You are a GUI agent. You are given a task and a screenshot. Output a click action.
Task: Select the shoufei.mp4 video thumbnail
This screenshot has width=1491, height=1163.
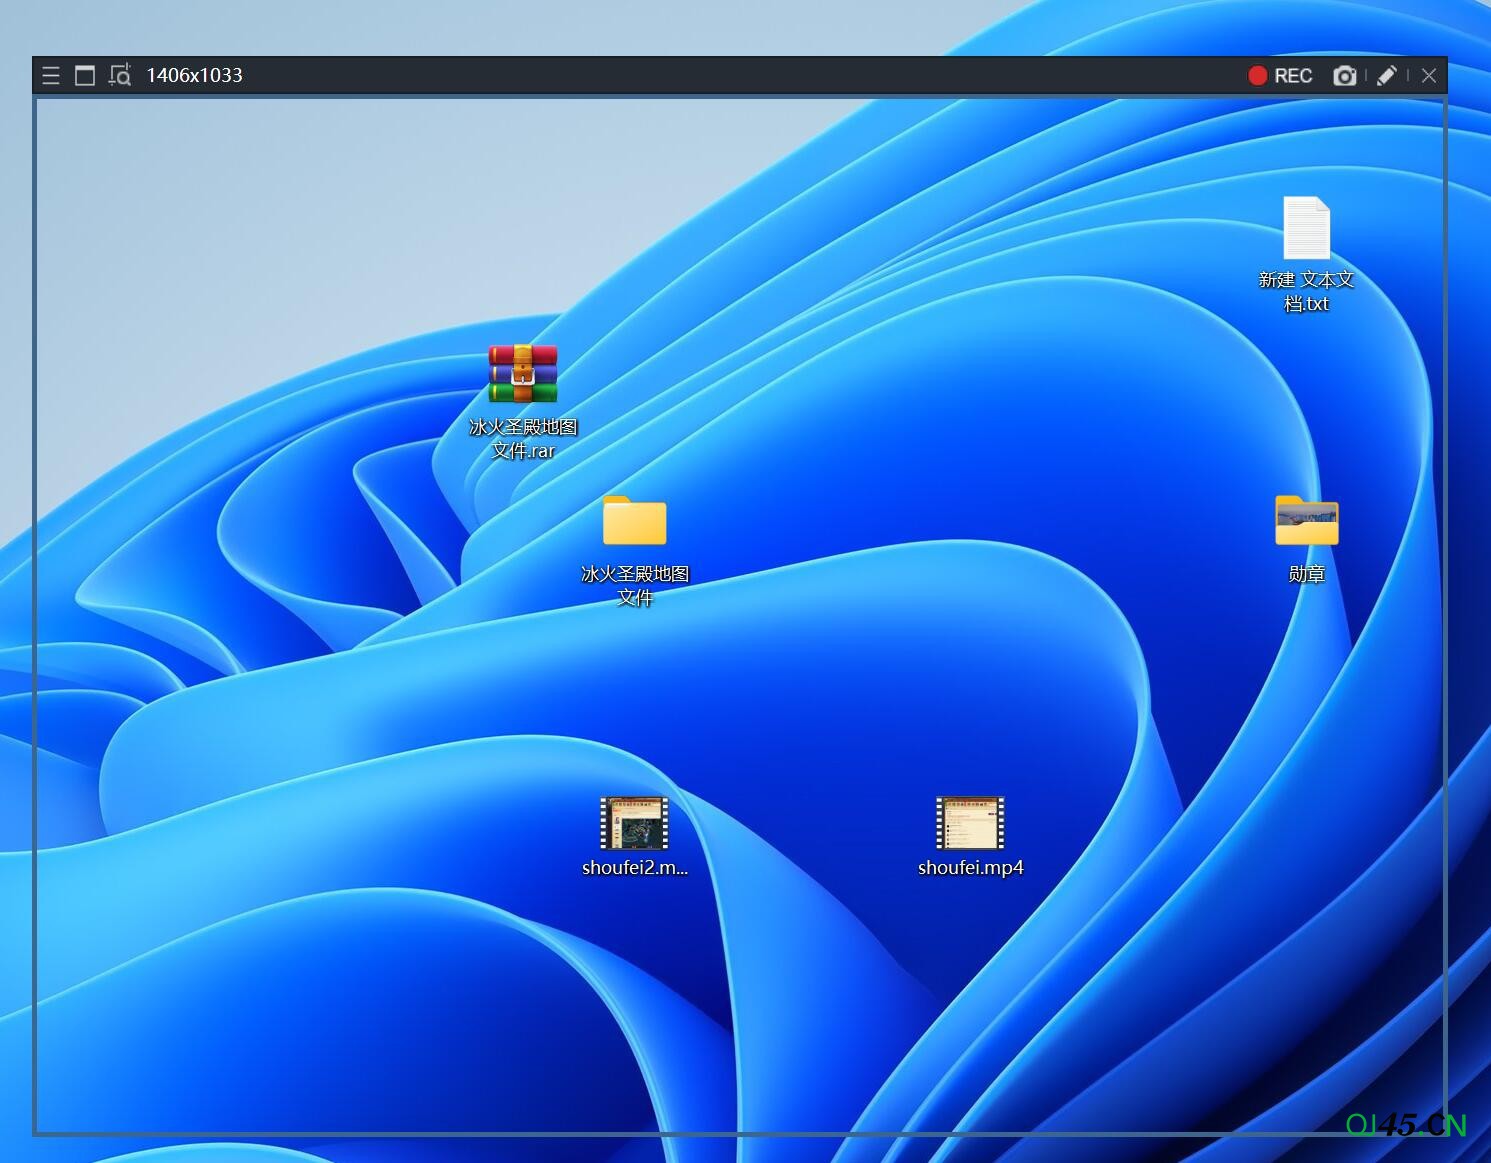[971, 823]
